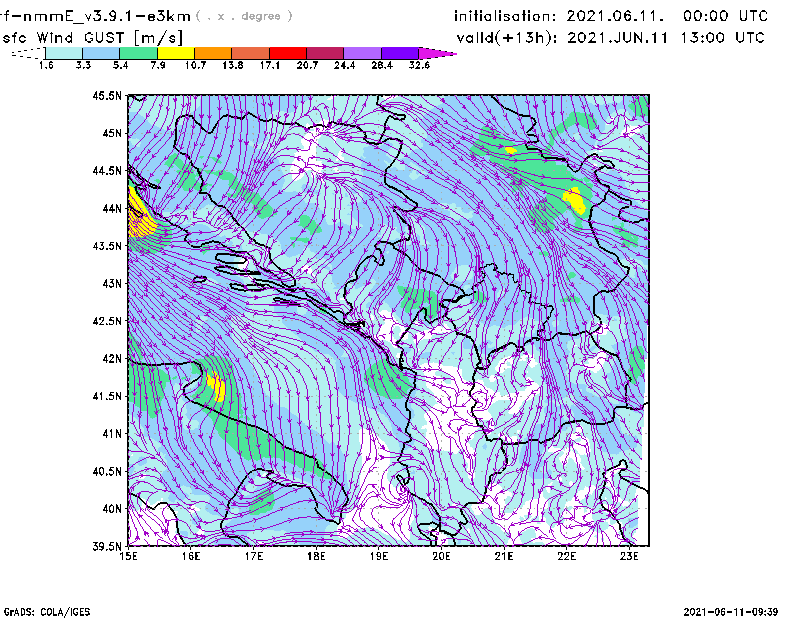
Task: Click the 39.5N latitude label
Action: click(x=108, y=546)
